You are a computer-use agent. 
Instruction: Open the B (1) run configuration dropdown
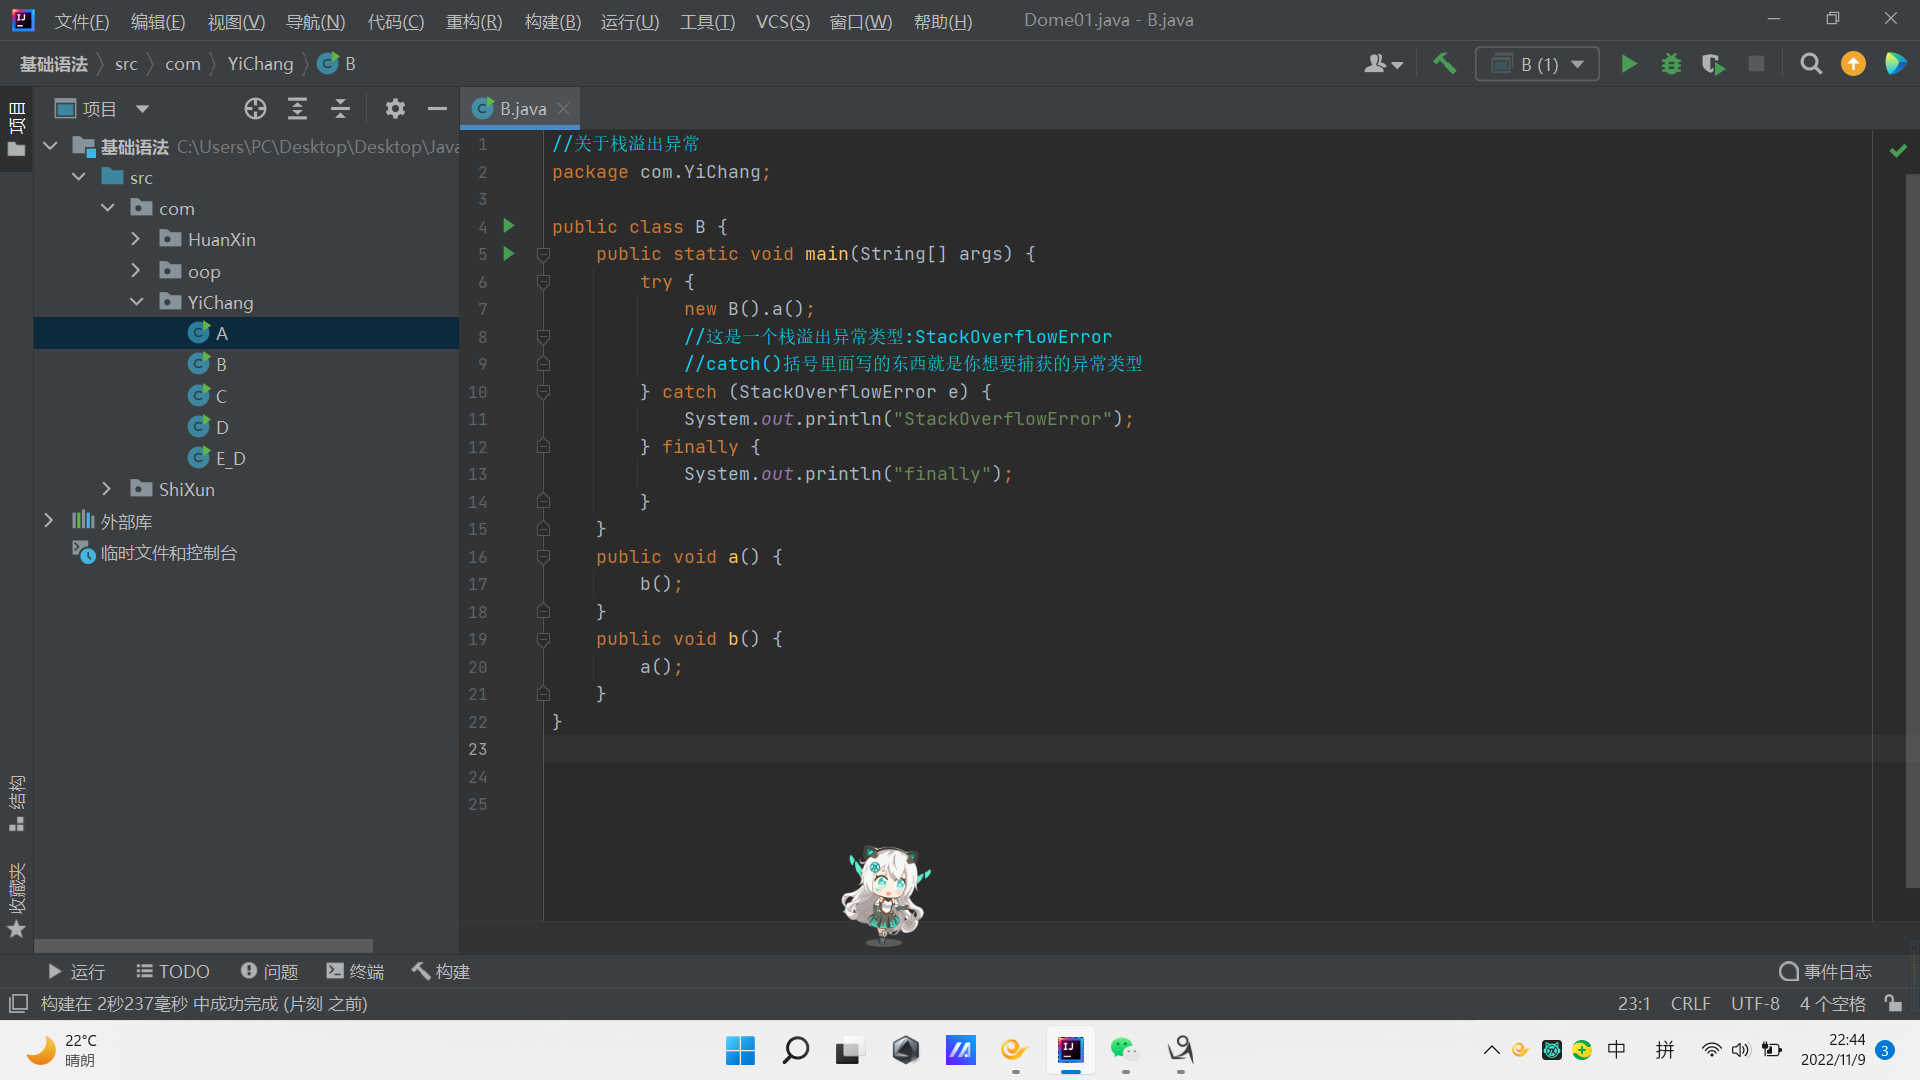[1537, 64]
